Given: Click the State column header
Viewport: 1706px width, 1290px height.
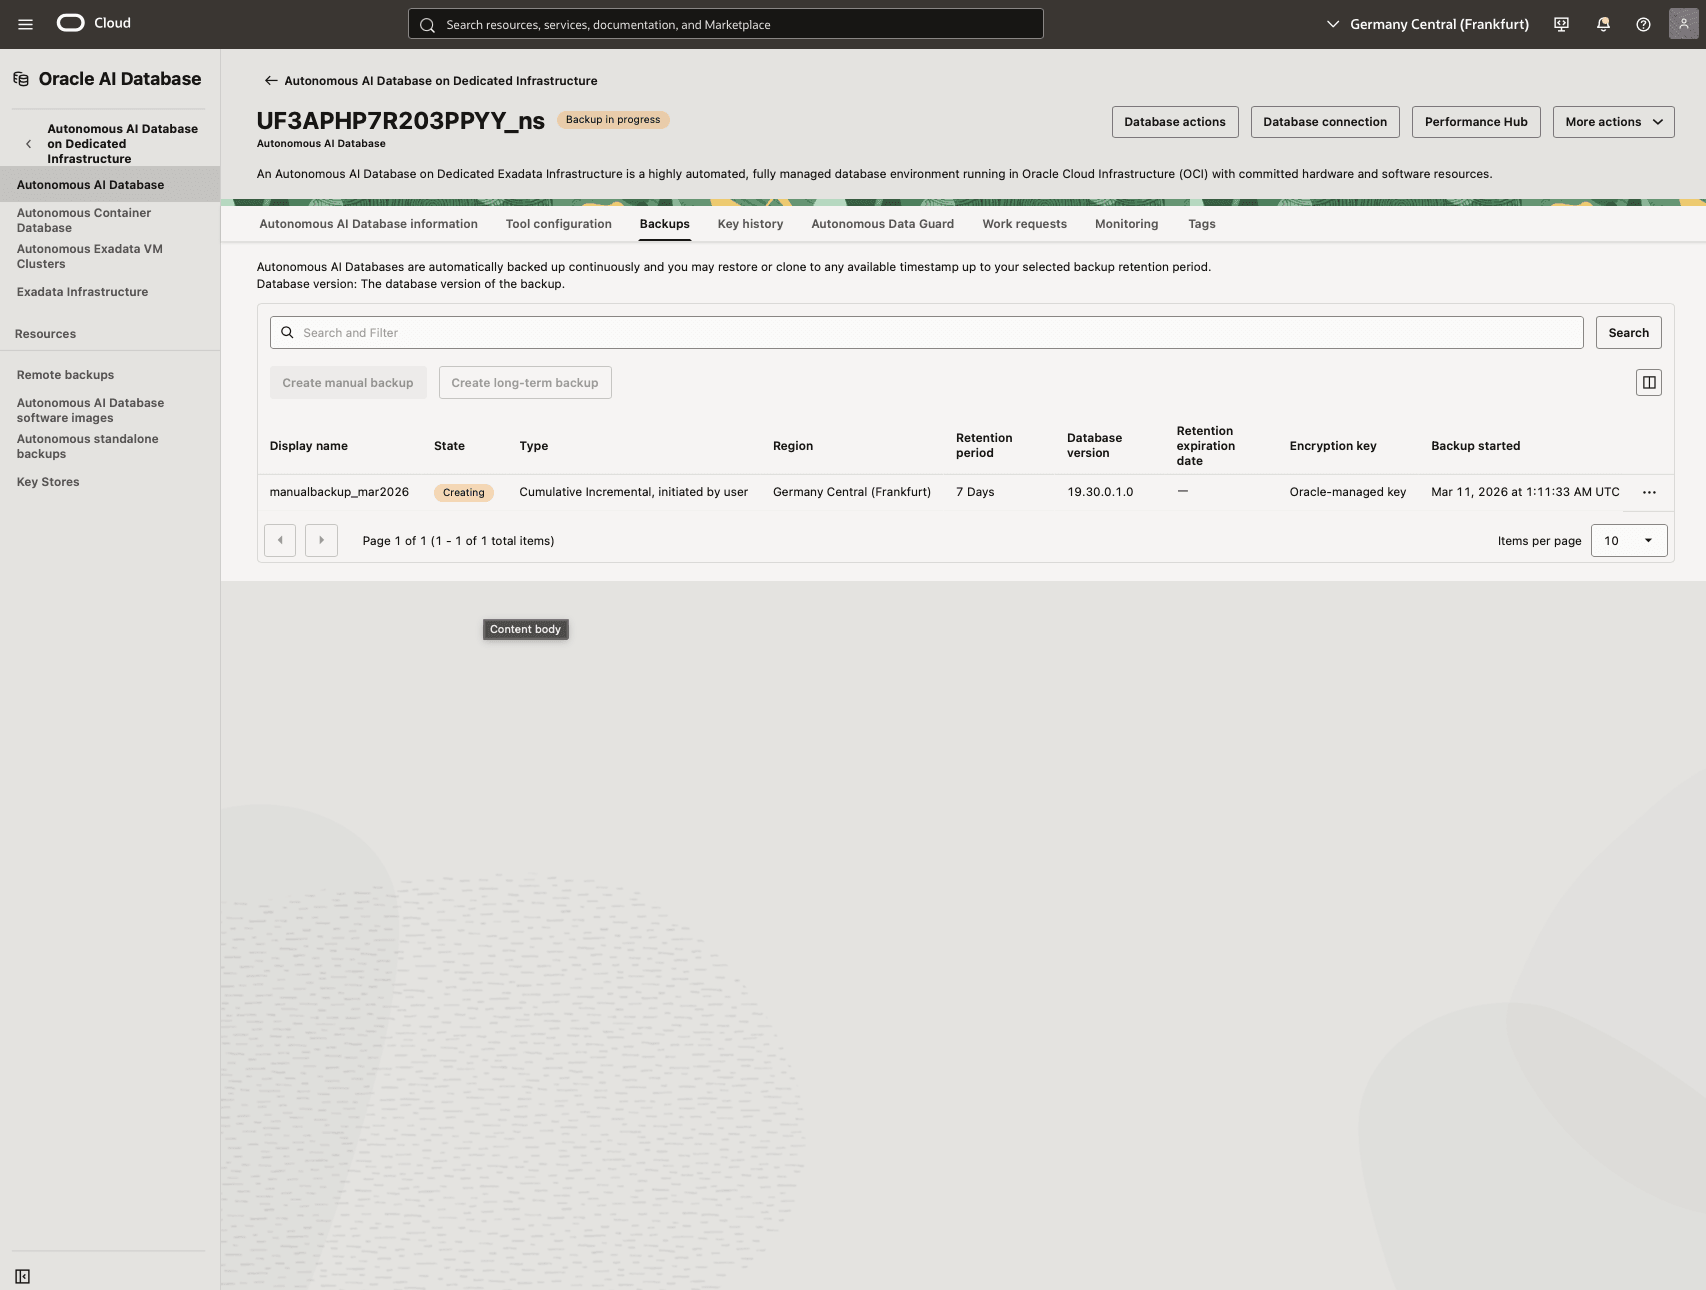Looking at the screenshot, I should (449, 446).
